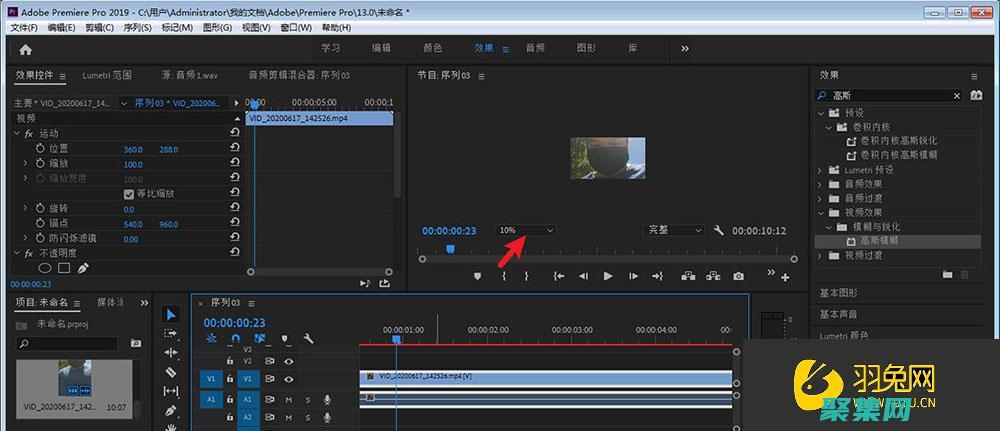Uncheck the 等比缩放 uniform scale checkbox
Image resolution: width=1000 pixels, height=431 pixels.
[x=129, y=193]
